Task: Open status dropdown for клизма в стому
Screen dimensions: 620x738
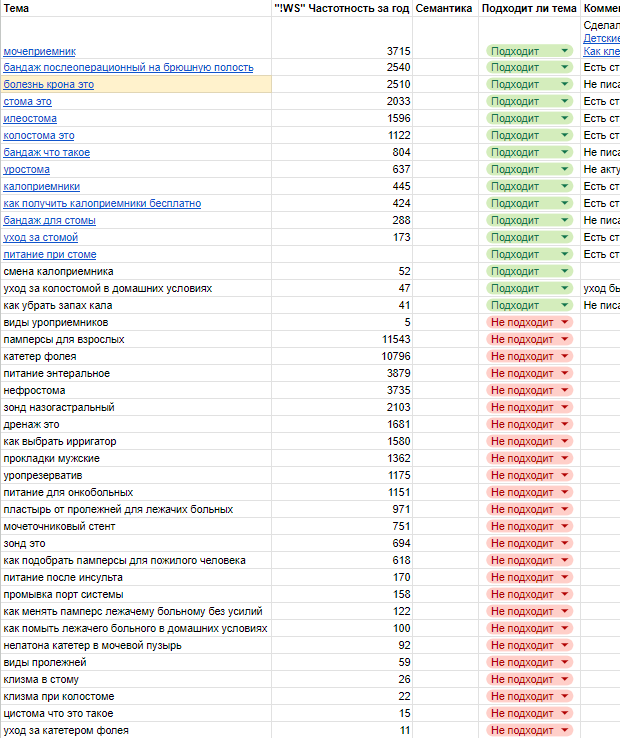Action: tap(564, 679)
